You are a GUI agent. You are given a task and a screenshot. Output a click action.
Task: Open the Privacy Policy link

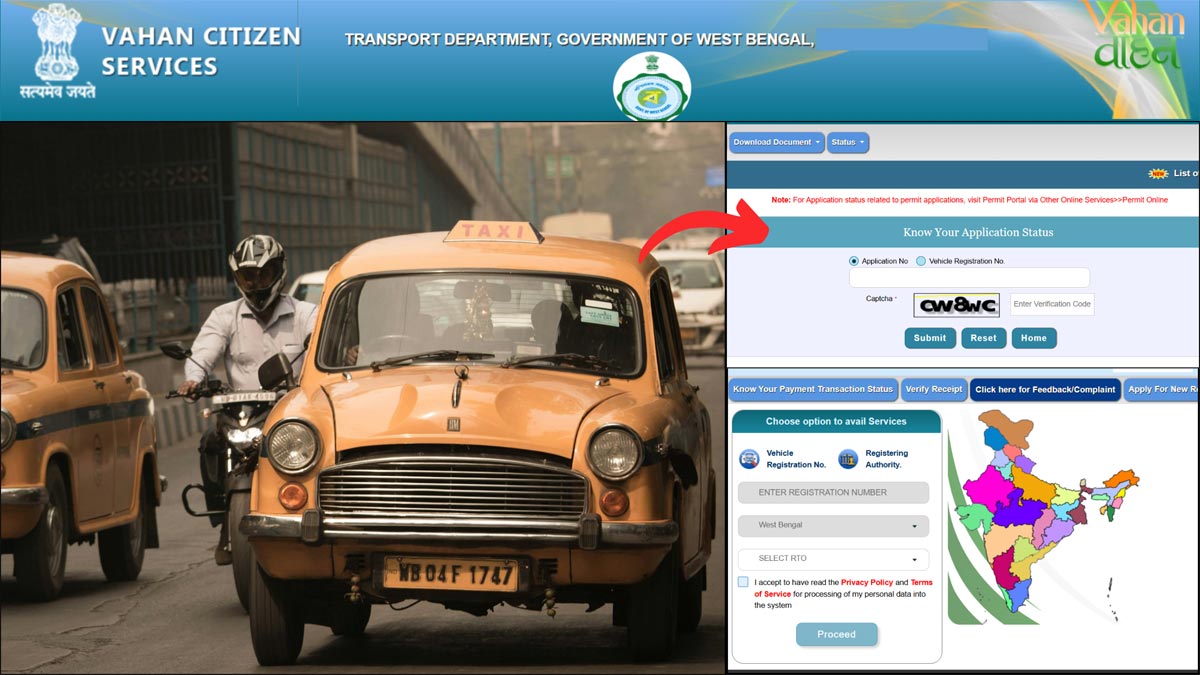[x=865, y=581]
